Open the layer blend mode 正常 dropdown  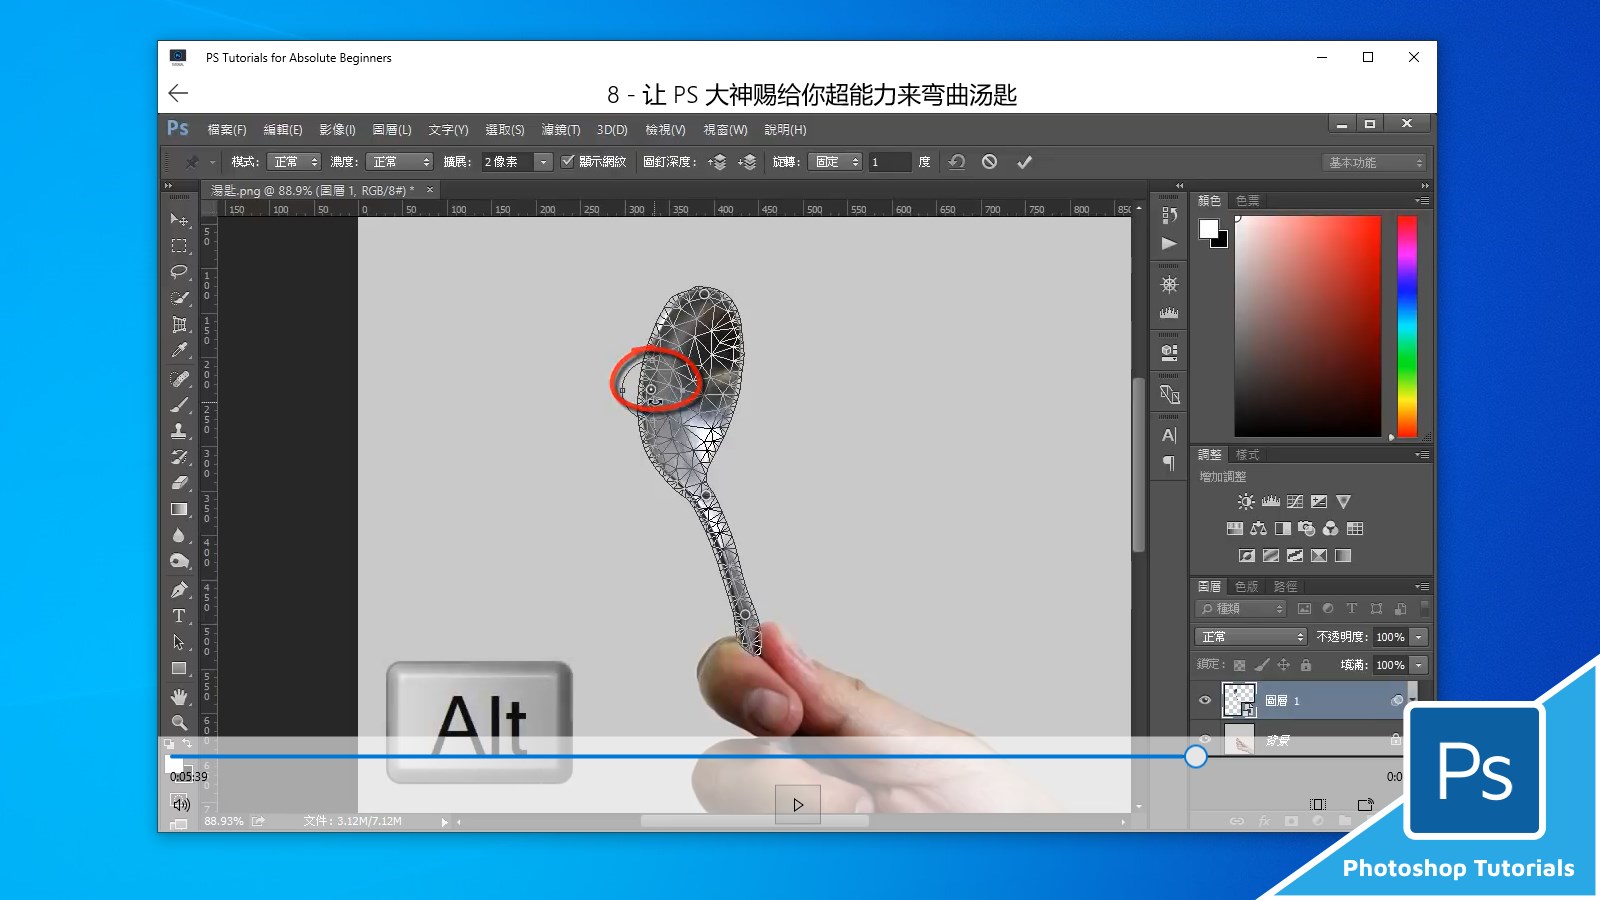point(1251,637)
